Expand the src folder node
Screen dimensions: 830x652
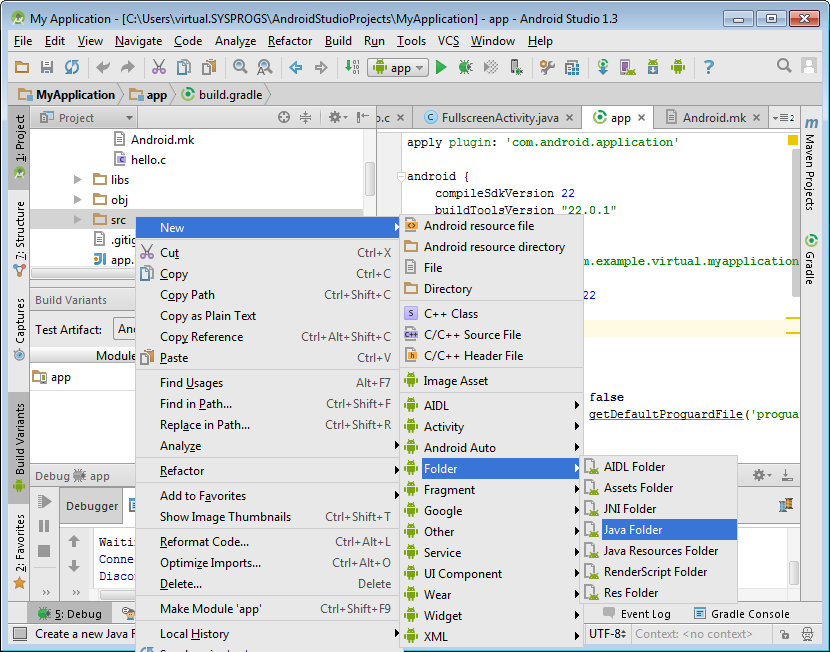pos(77,219)
